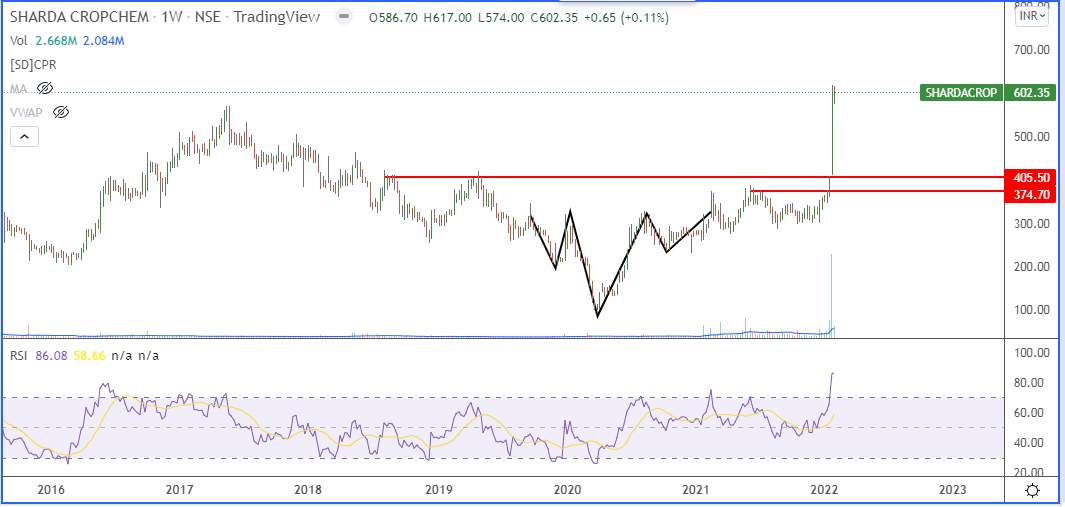
Task: Click the 500.00 price scale label
Action: click(1032, 137)
